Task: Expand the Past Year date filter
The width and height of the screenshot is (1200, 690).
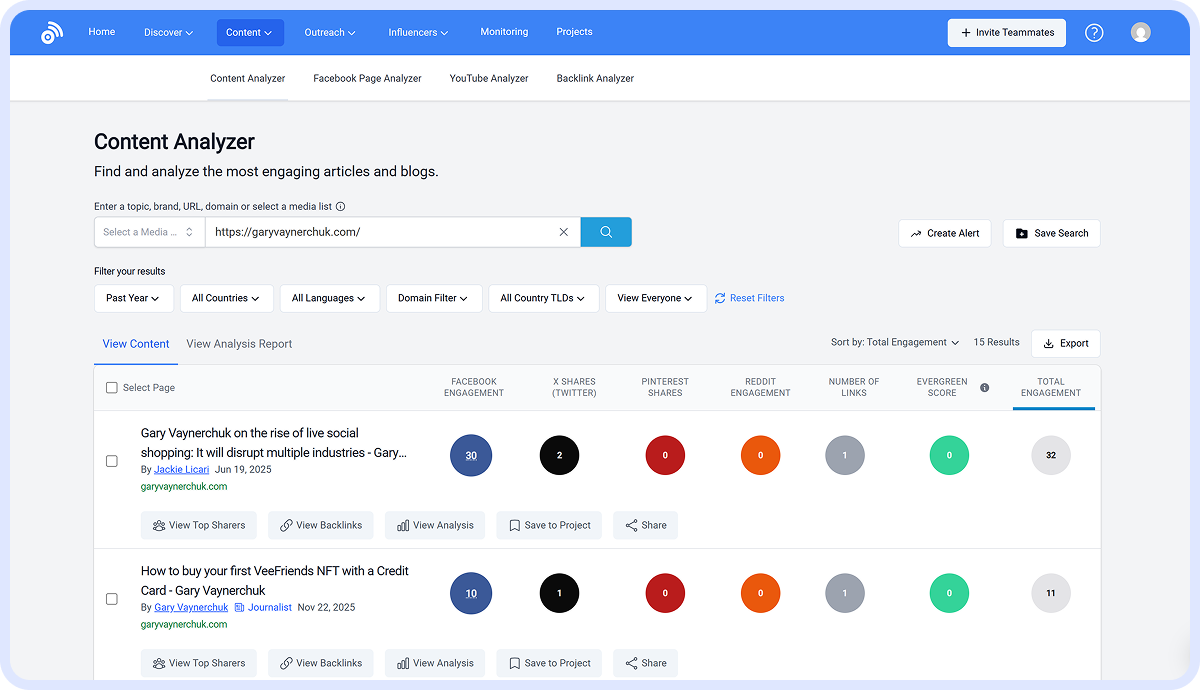Action: (134, 298)
